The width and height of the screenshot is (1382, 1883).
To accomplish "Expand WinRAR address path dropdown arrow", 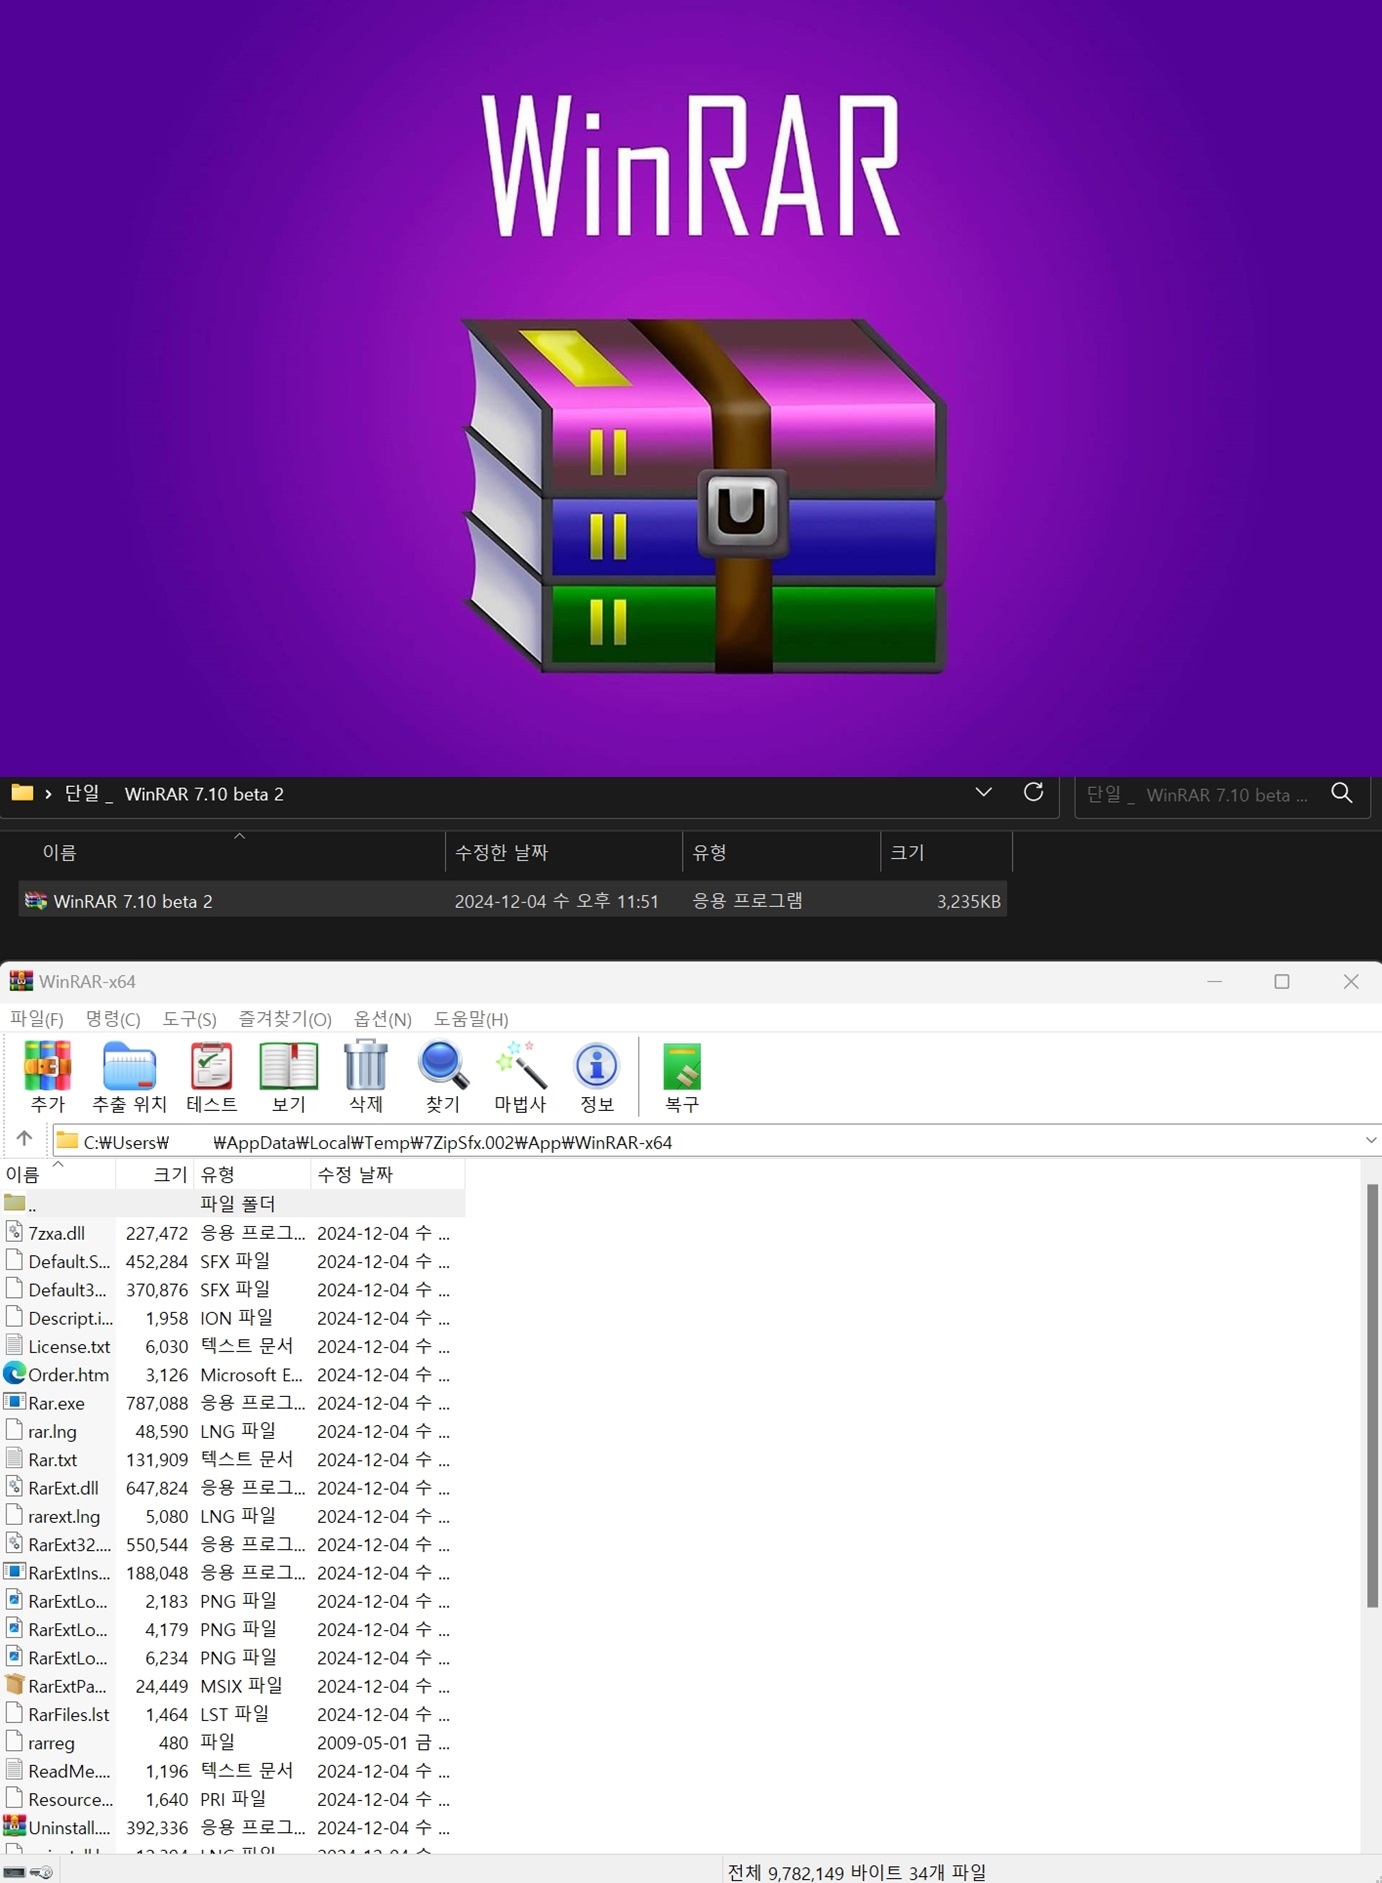I will point(1370,1141).
